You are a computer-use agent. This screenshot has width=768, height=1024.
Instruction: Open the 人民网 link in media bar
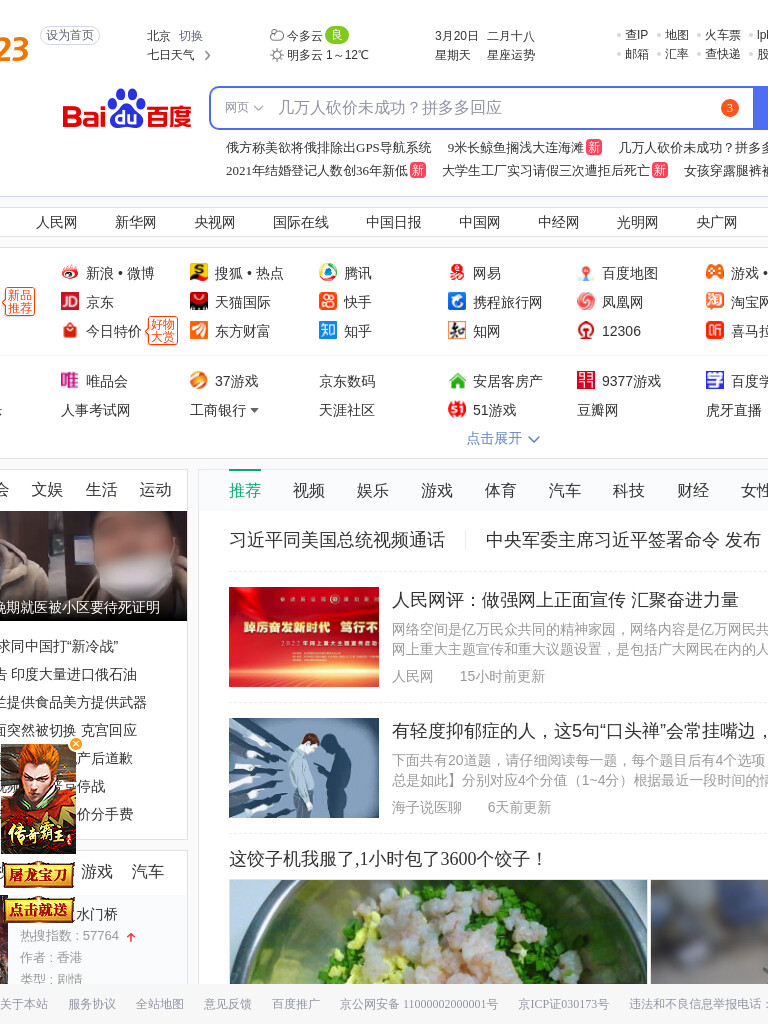click(56, 223)
